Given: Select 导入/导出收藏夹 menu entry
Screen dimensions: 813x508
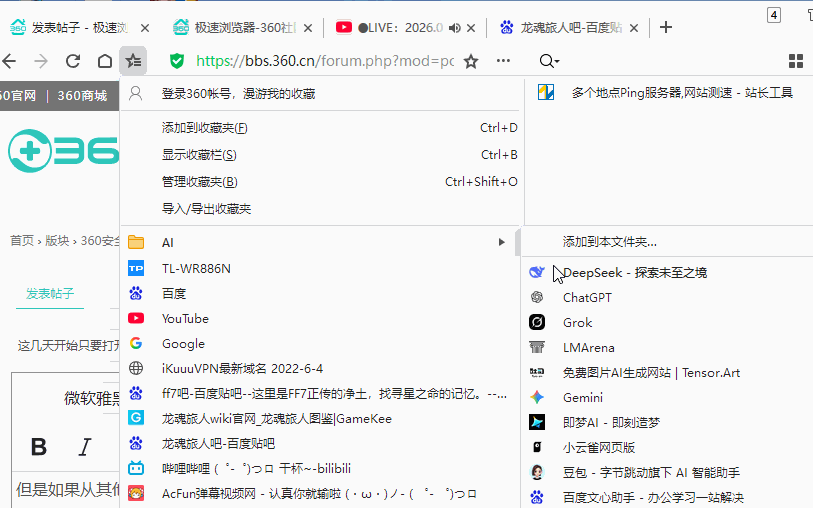Looking at the screenshot, I should (x=319, y=208).
